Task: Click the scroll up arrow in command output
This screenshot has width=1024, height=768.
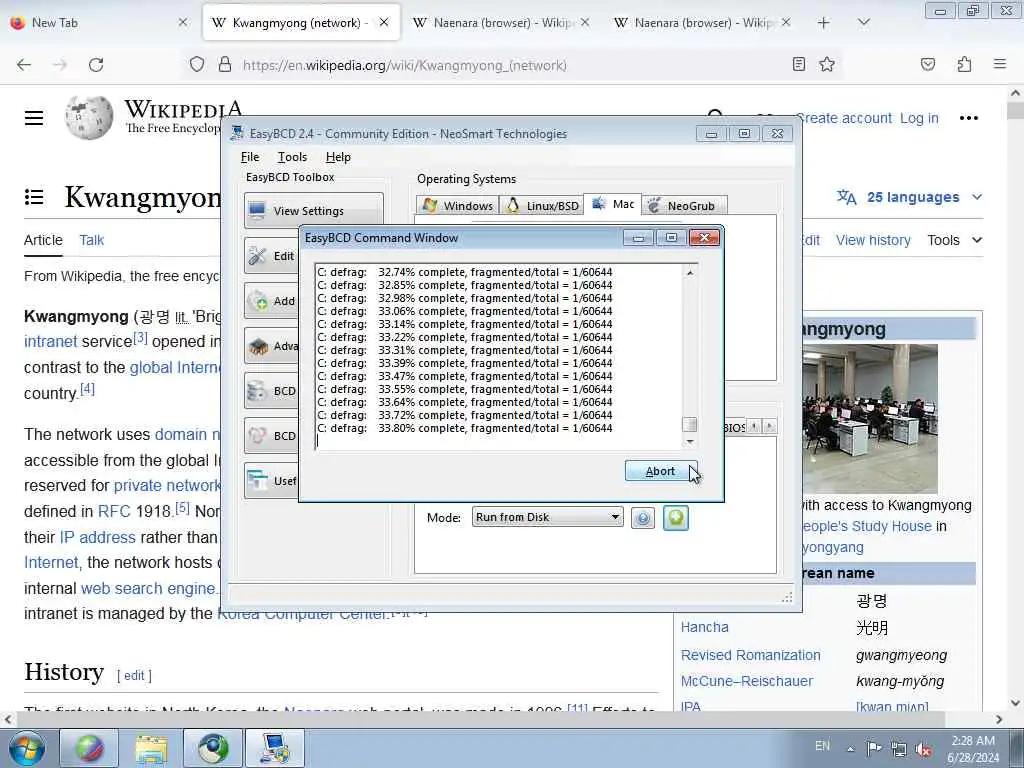Action: (x=690, y=272)
